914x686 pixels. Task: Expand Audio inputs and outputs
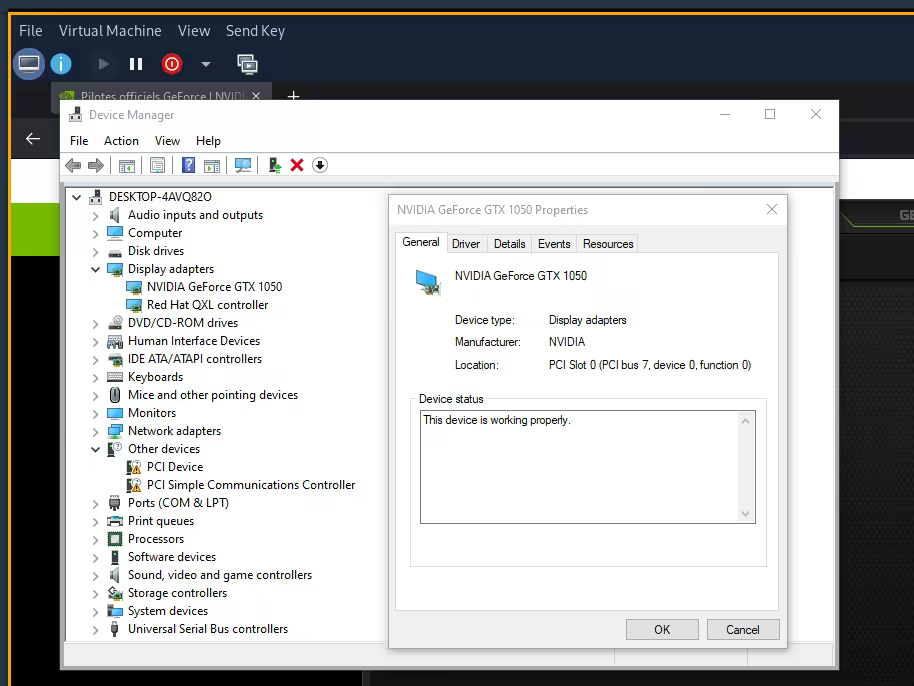[96, 216]
